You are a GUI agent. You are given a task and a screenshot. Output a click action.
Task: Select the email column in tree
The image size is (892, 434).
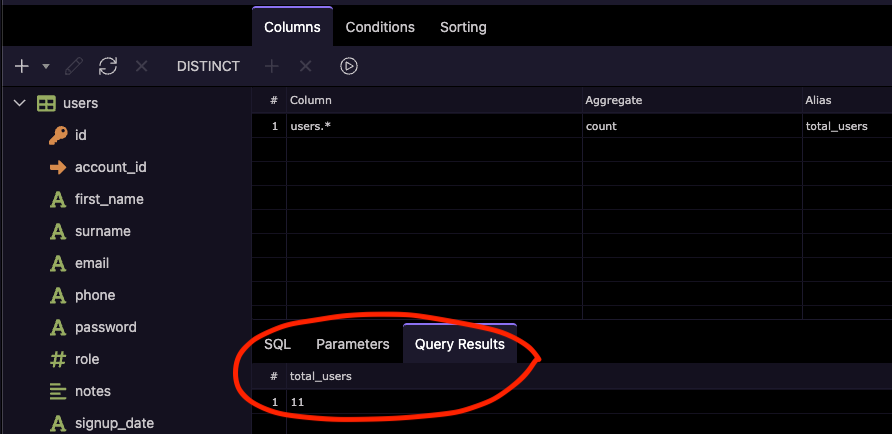tap(92, 263)
